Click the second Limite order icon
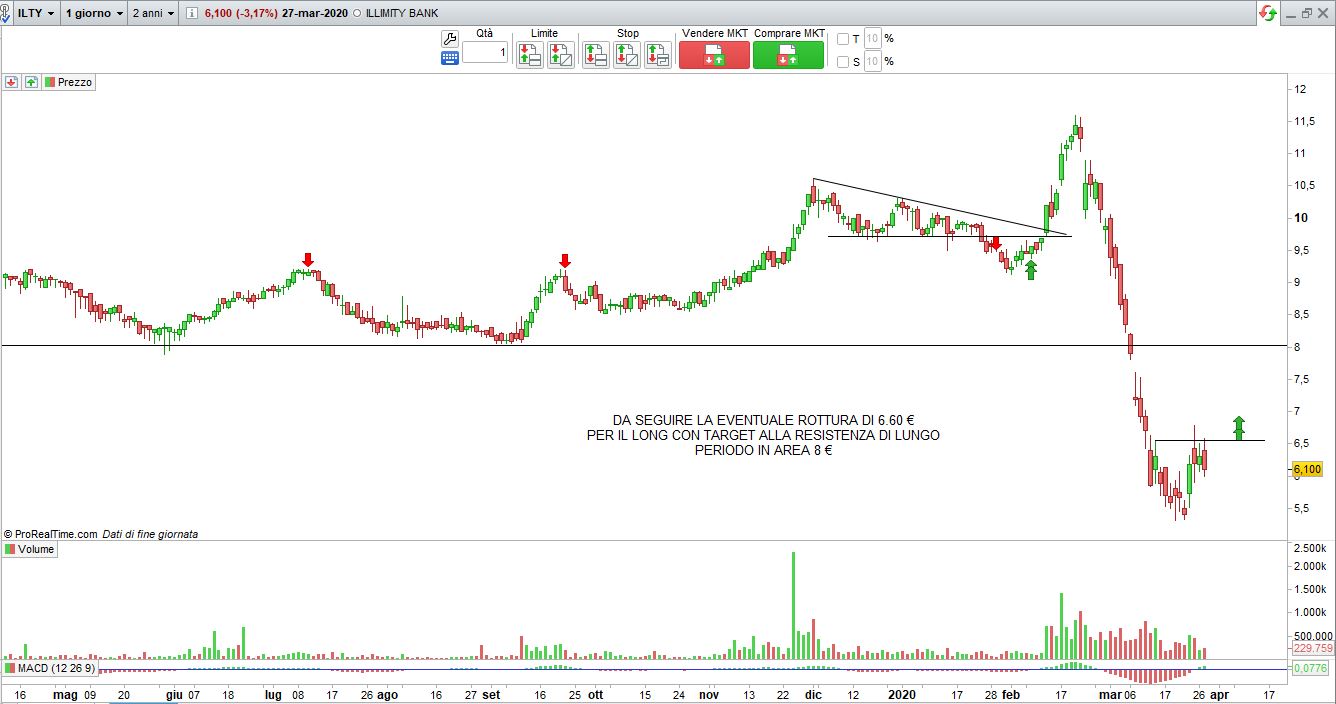1336x704 pixels. (560, 54)
